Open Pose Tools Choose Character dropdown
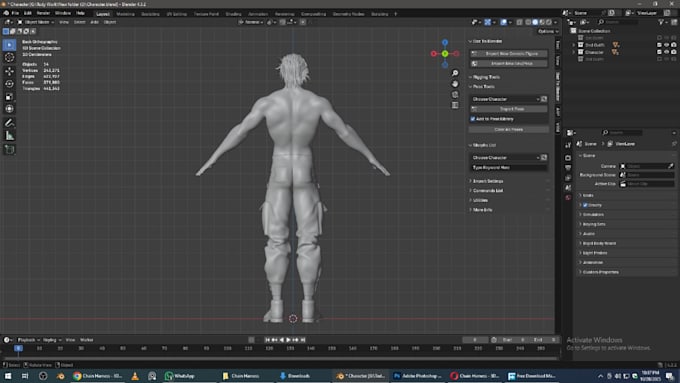 (505, 99)
